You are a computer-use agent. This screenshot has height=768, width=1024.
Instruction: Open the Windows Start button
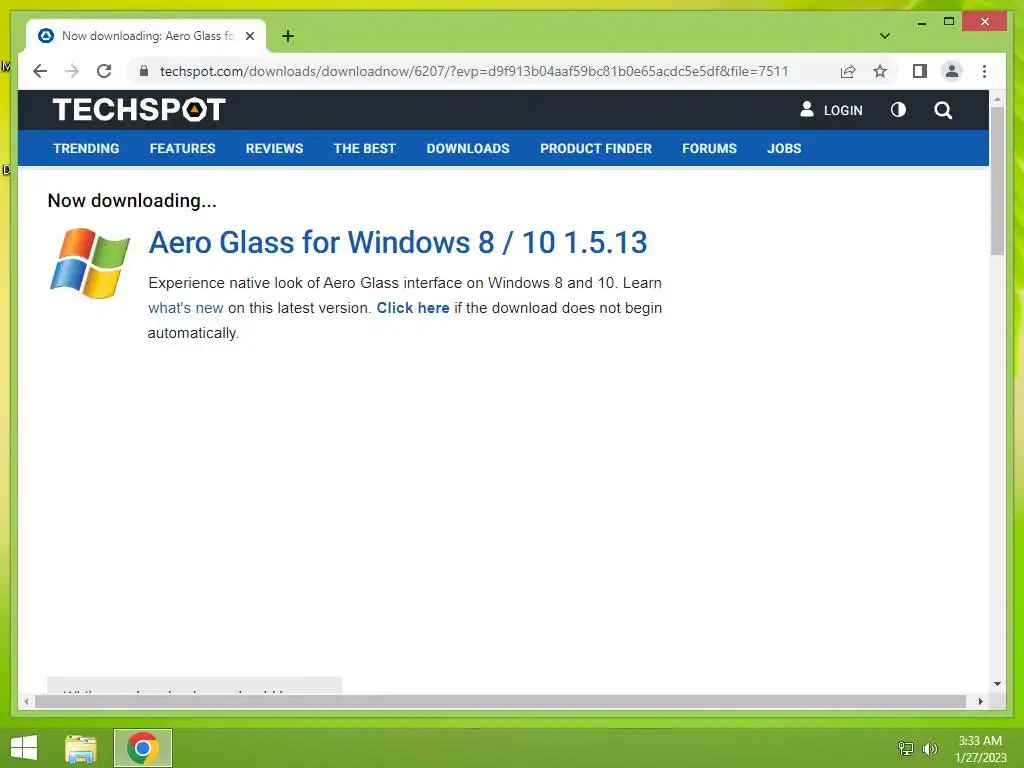coord(24,748)
